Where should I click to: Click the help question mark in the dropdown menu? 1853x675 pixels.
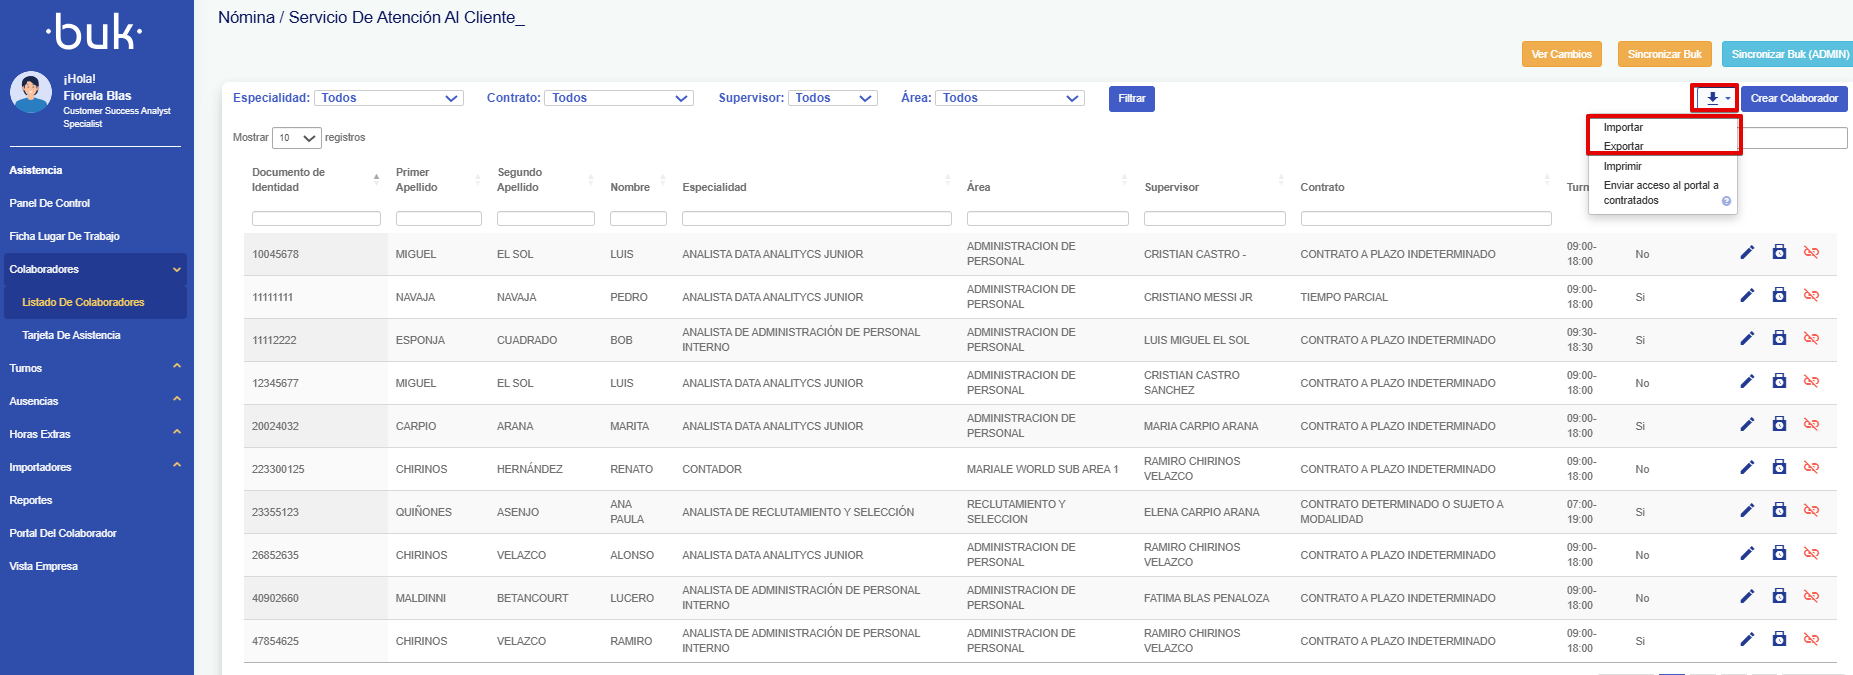click(x=1726, y=201)
